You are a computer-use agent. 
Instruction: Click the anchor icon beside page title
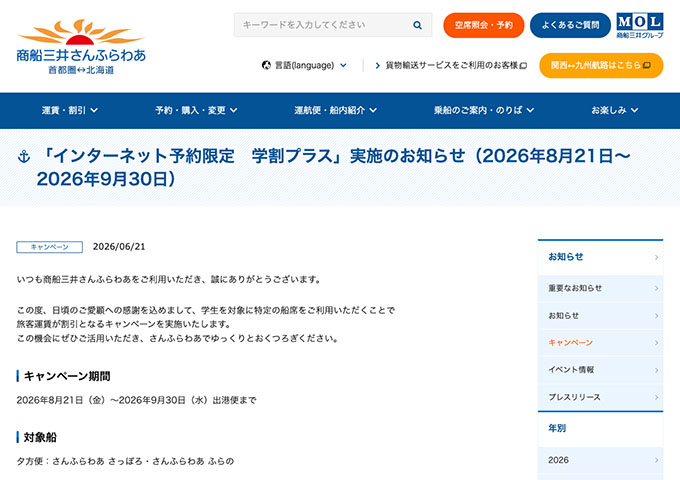24,156
